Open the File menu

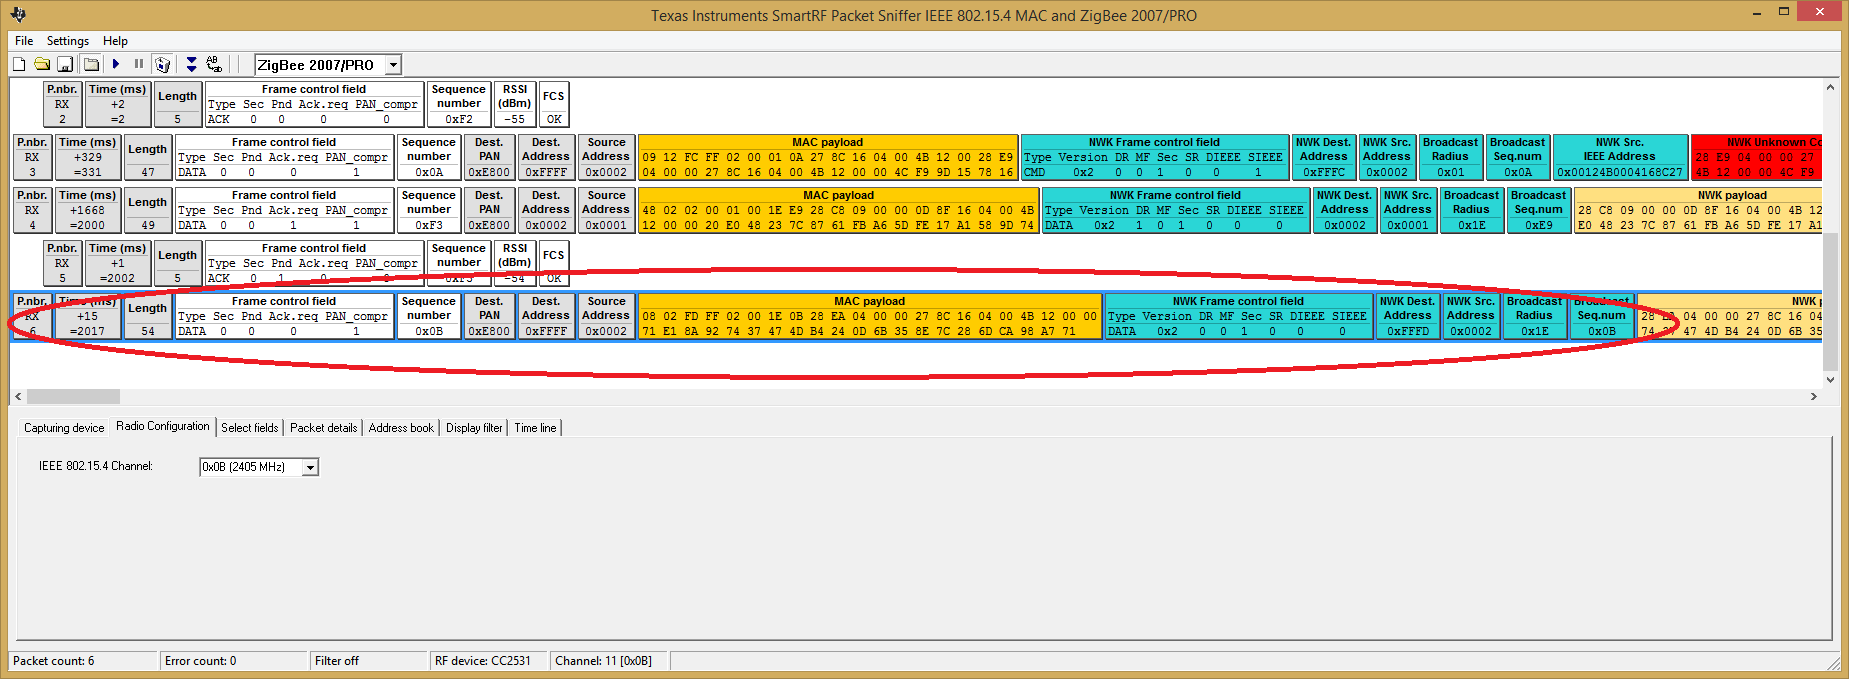[x=24, y=41]
